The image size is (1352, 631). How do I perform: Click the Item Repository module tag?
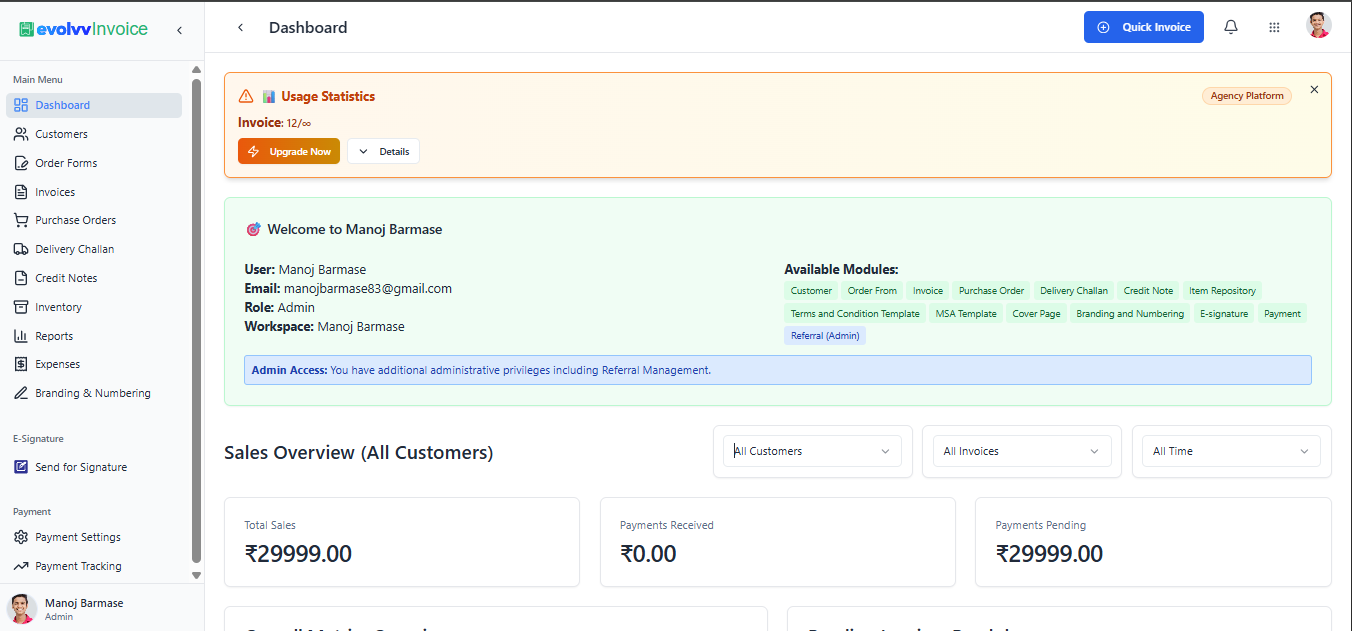point(1222,291)
